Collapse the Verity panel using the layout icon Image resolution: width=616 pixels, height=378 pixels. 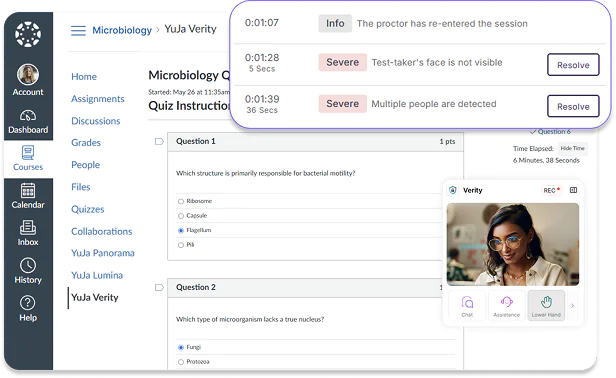click(574, 190)
